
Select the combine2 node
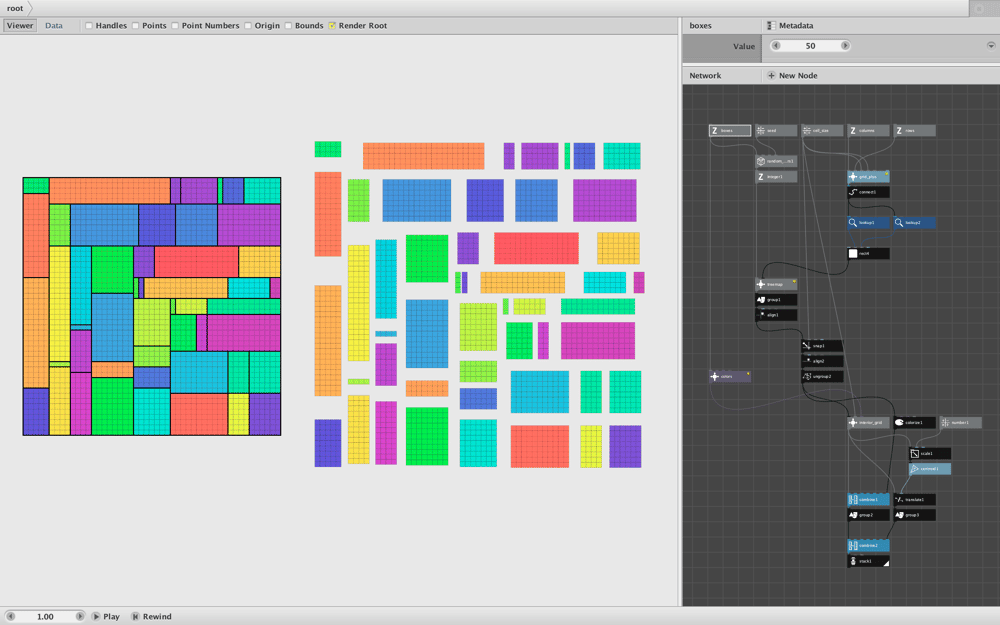point(868,545)
